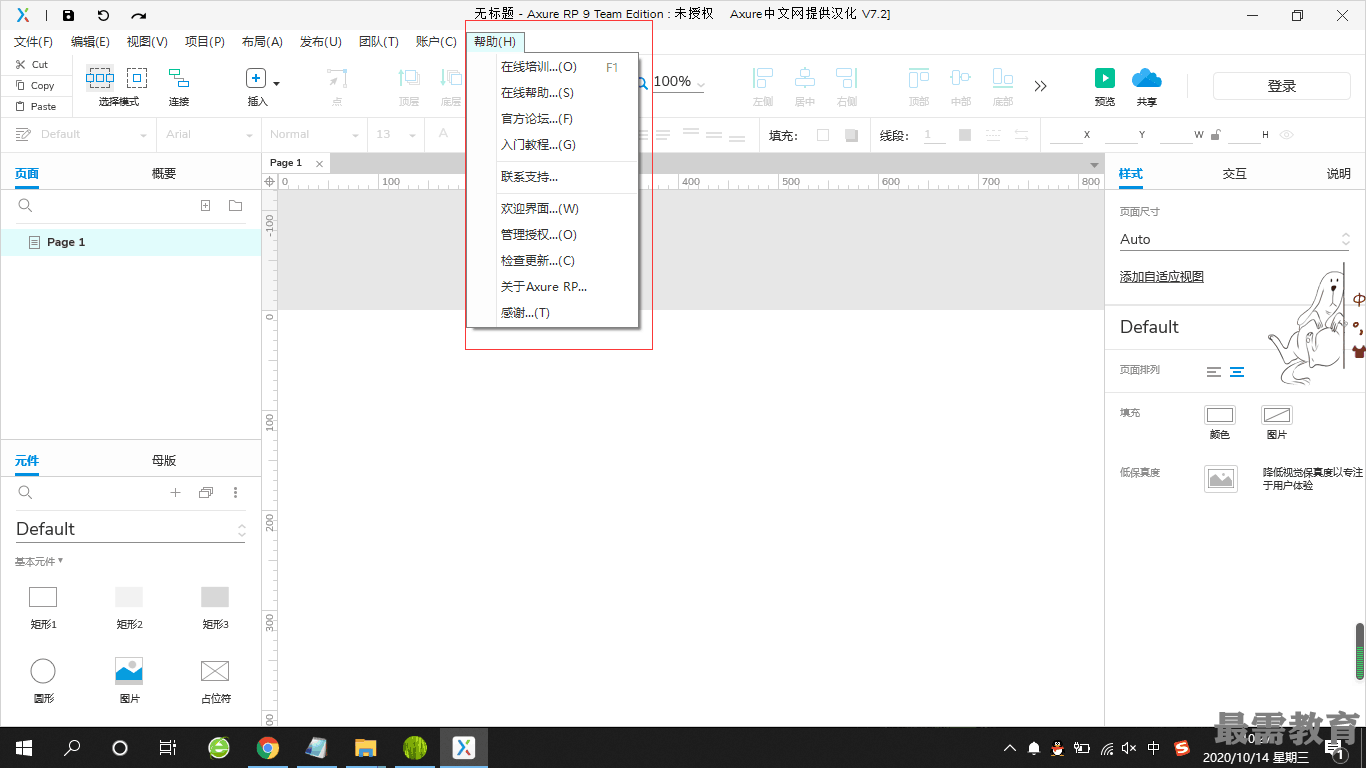Image resolution: width=1366 pixels, height=768 pixels.
Task: Switch to the 母版 tab
Action: (164, 461)
